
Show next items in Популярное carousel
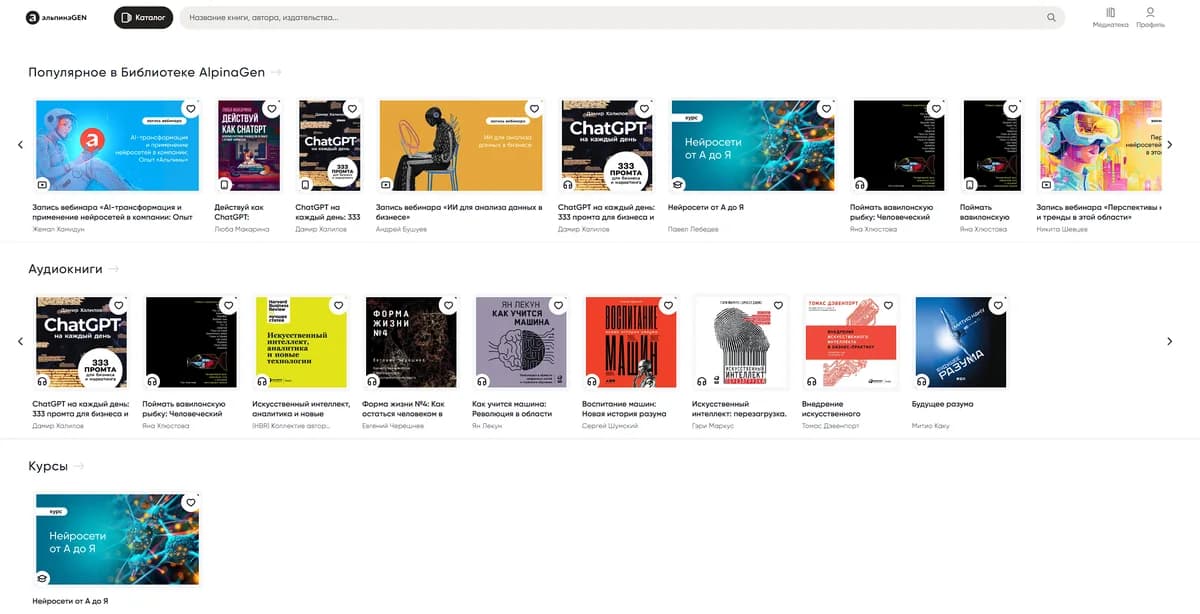point(1169,145)
